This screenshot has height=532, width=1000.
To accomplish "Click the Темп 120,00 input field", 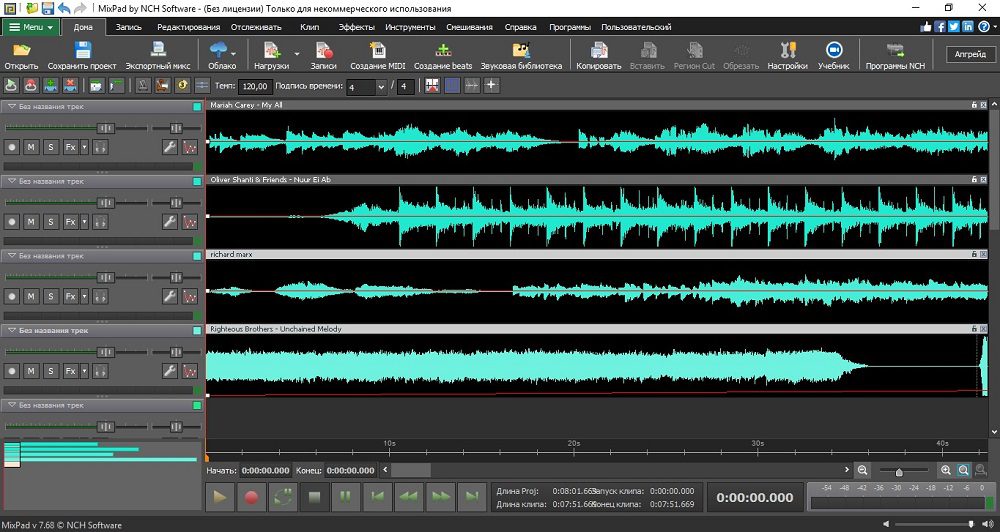I will coord(256,86).
